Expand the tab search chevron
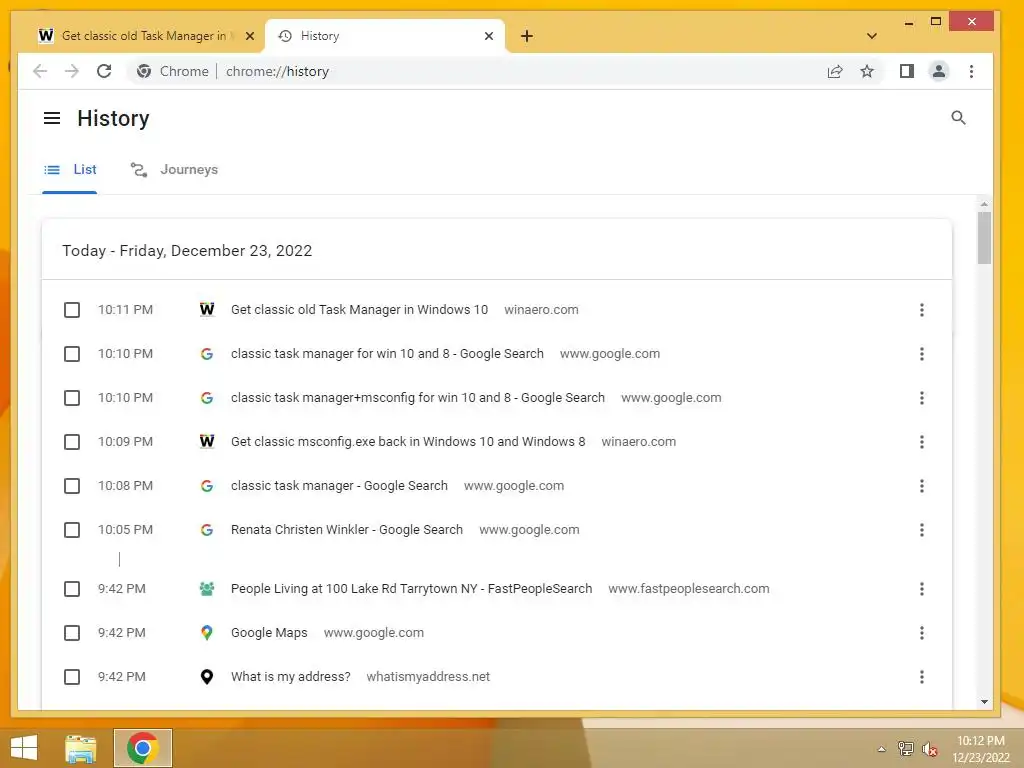Viewport: 1024px width, 768px height. tap(871, 36)
